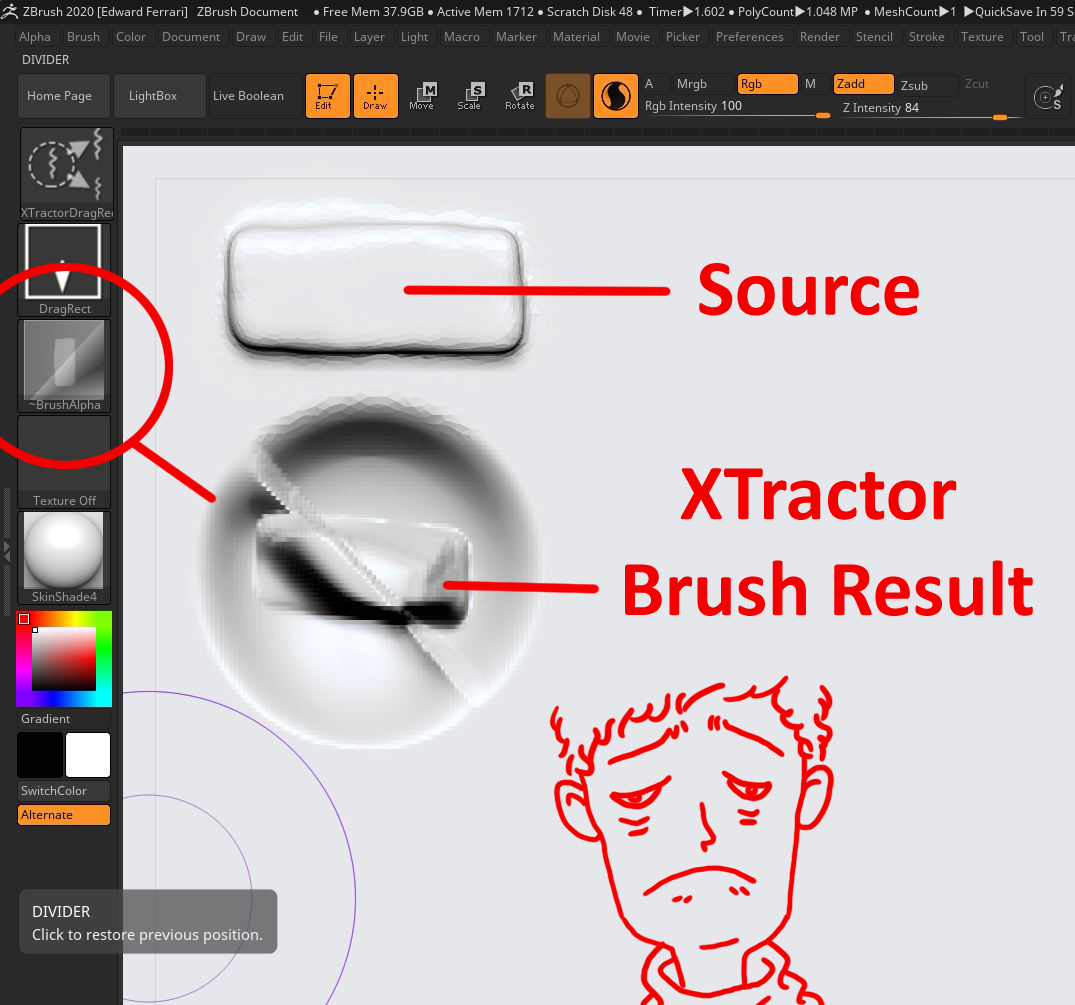Open the Home Page button

(x=64, y=96)
